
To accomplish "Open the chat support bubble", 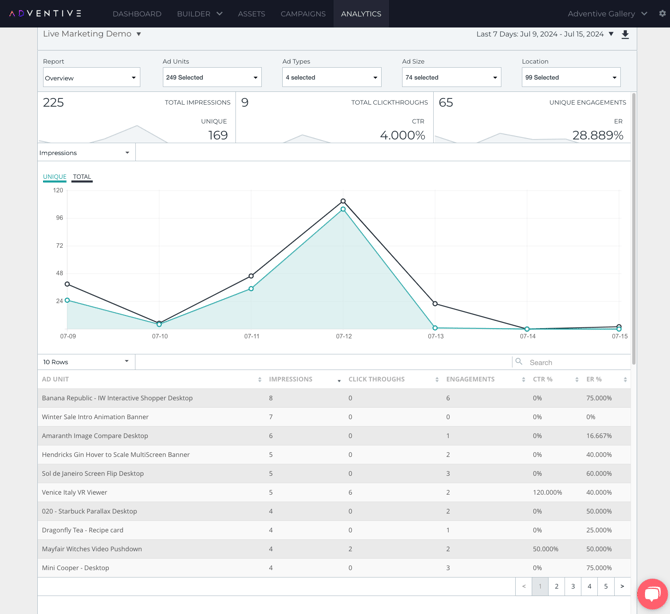I will [x=652, y=594].
